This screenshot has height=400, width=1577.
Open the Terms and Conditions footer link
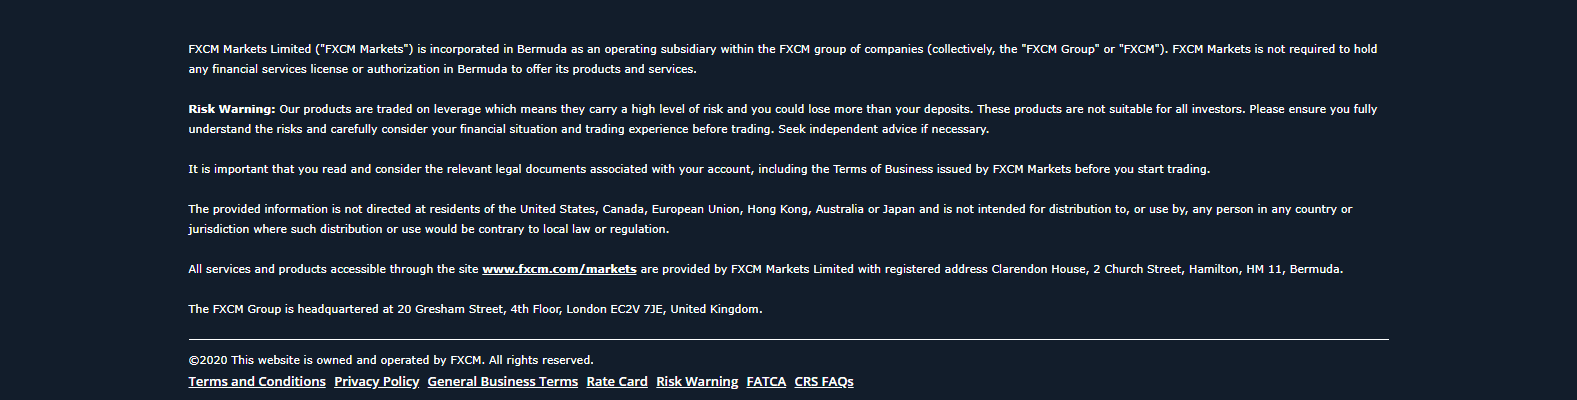pos(257,382)
